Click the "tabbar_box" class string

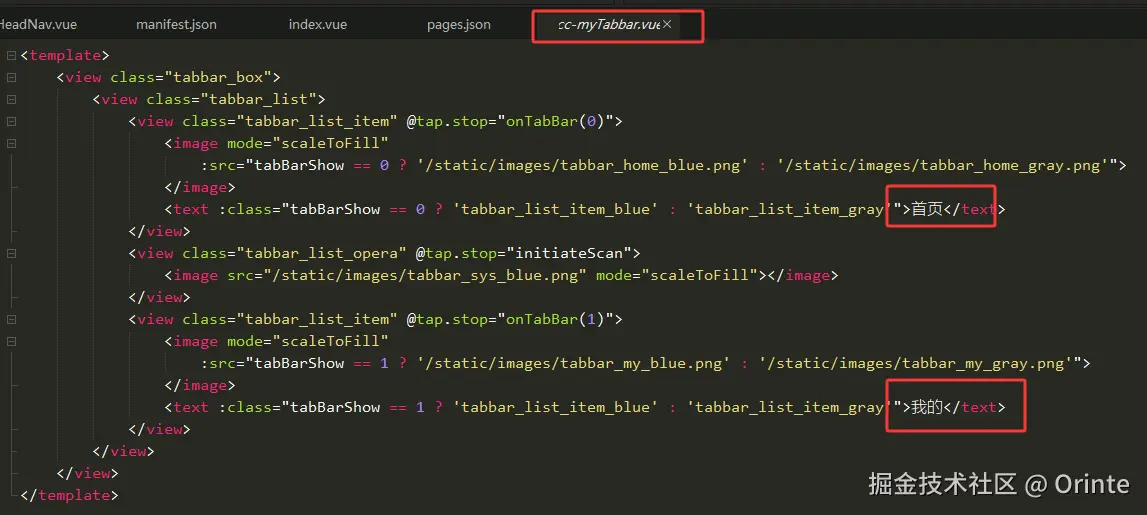(218, 78)
